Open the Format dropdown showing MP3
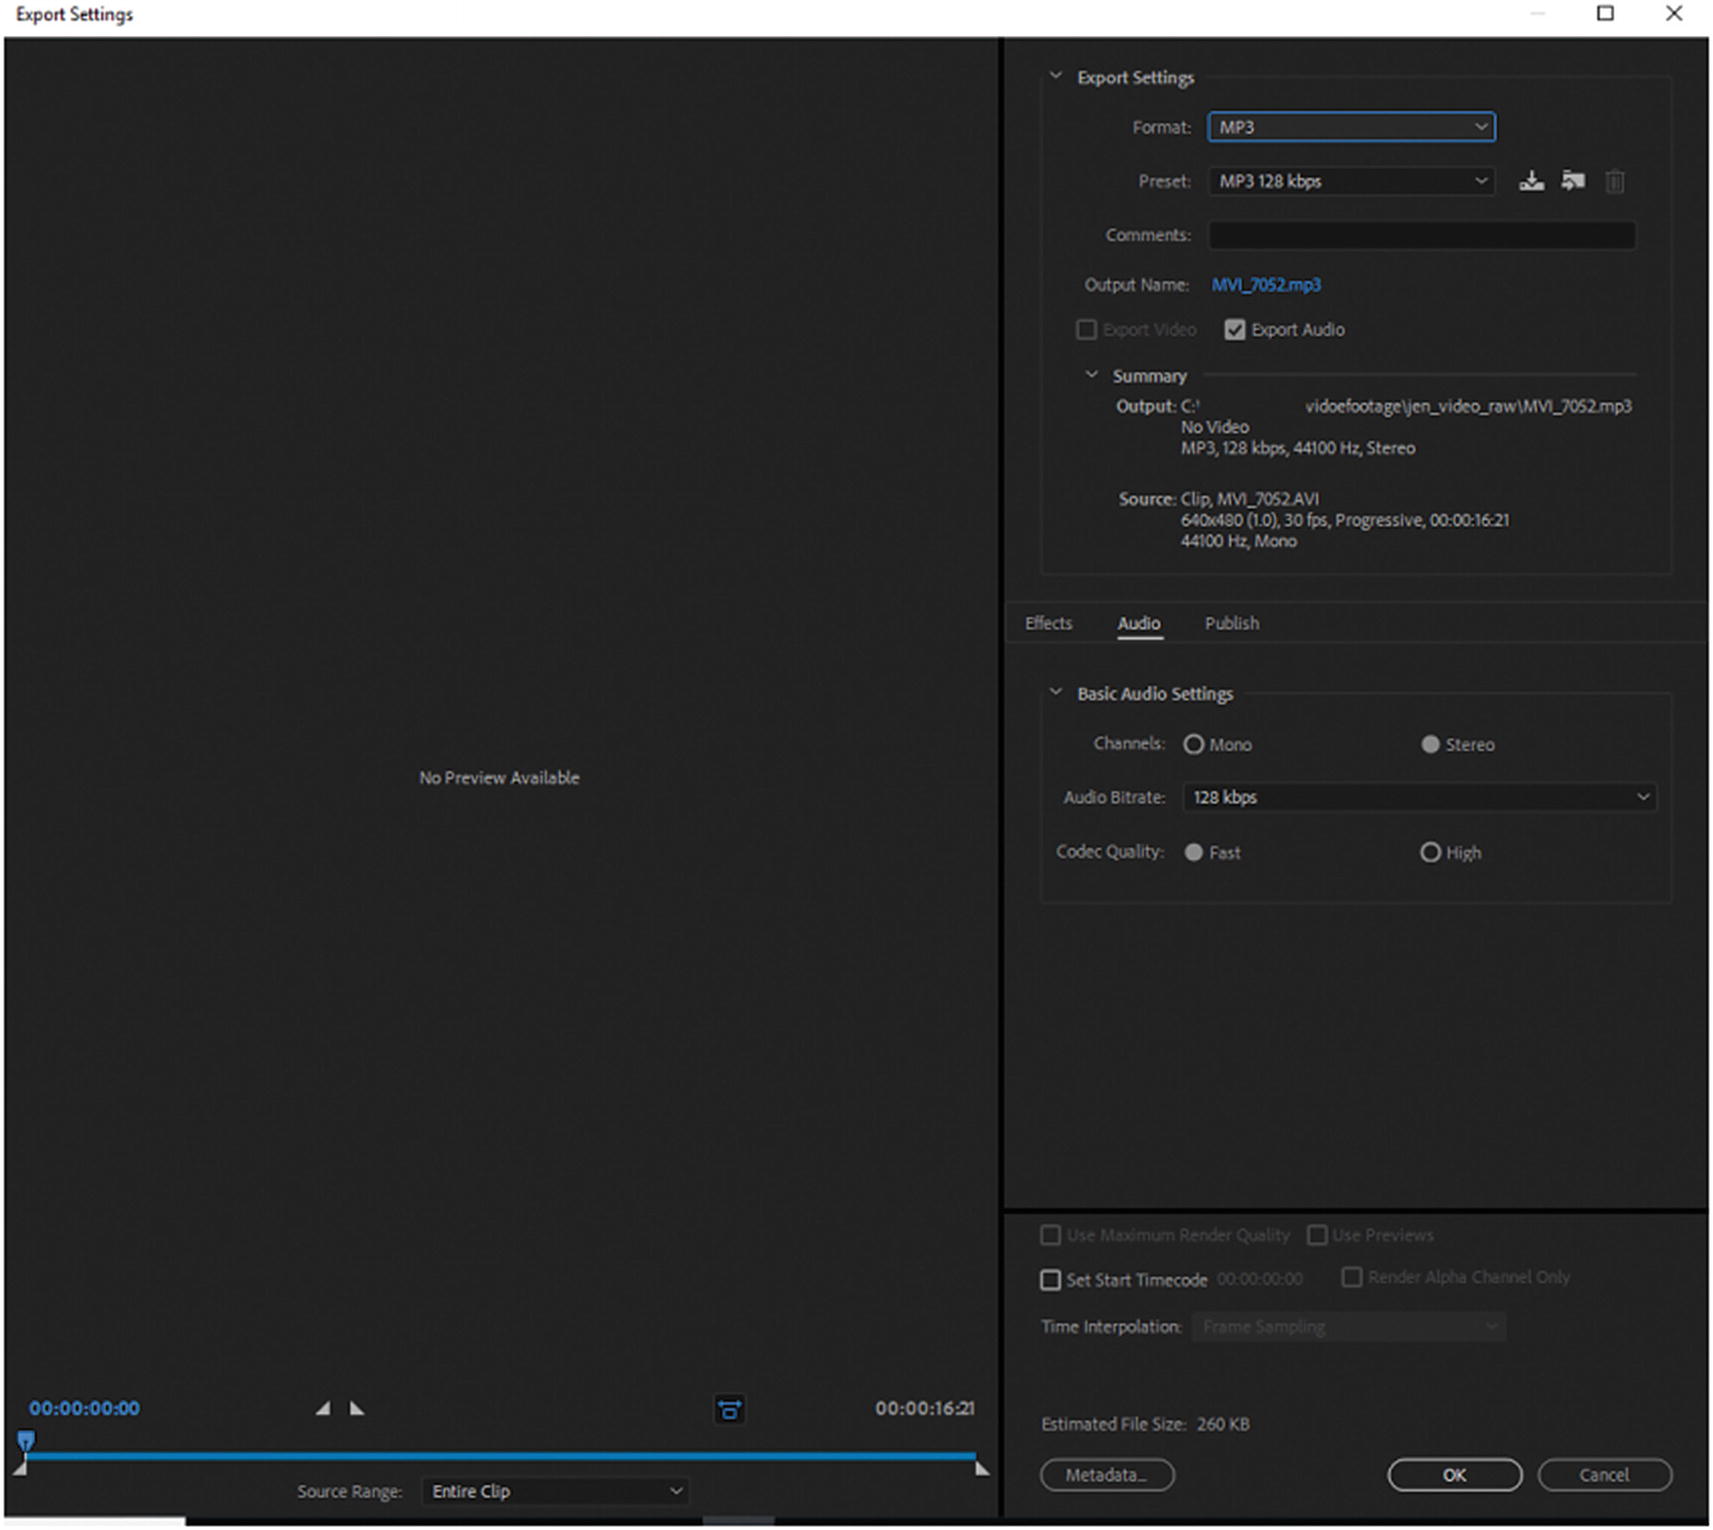The image size is (1713, 1530). click(1351, 127)
